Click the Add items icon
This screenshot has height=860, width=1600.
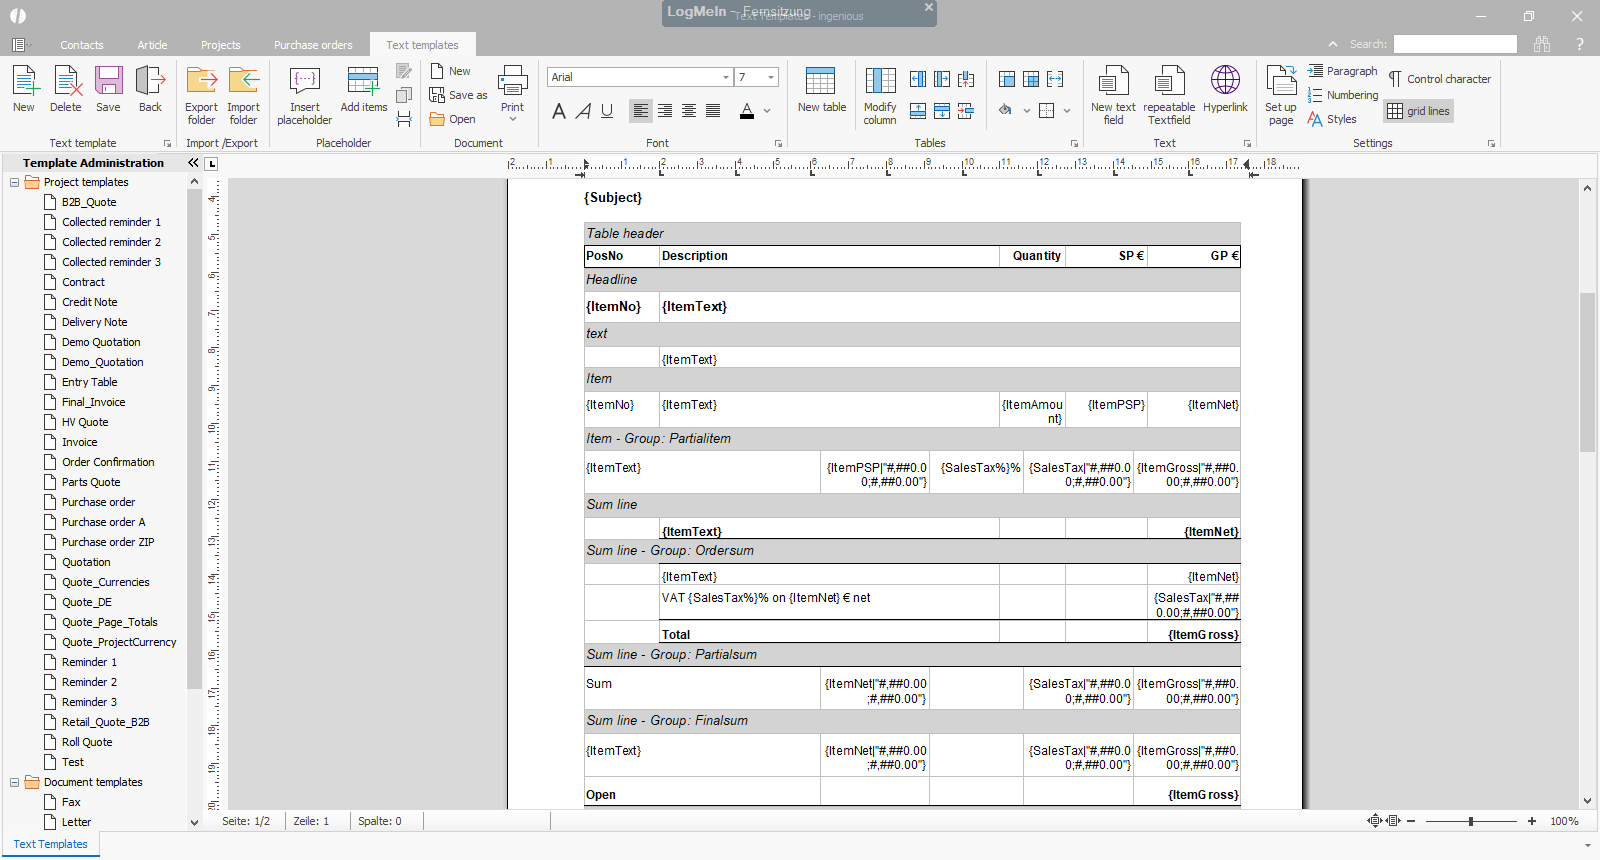click(x=363, y=82)
